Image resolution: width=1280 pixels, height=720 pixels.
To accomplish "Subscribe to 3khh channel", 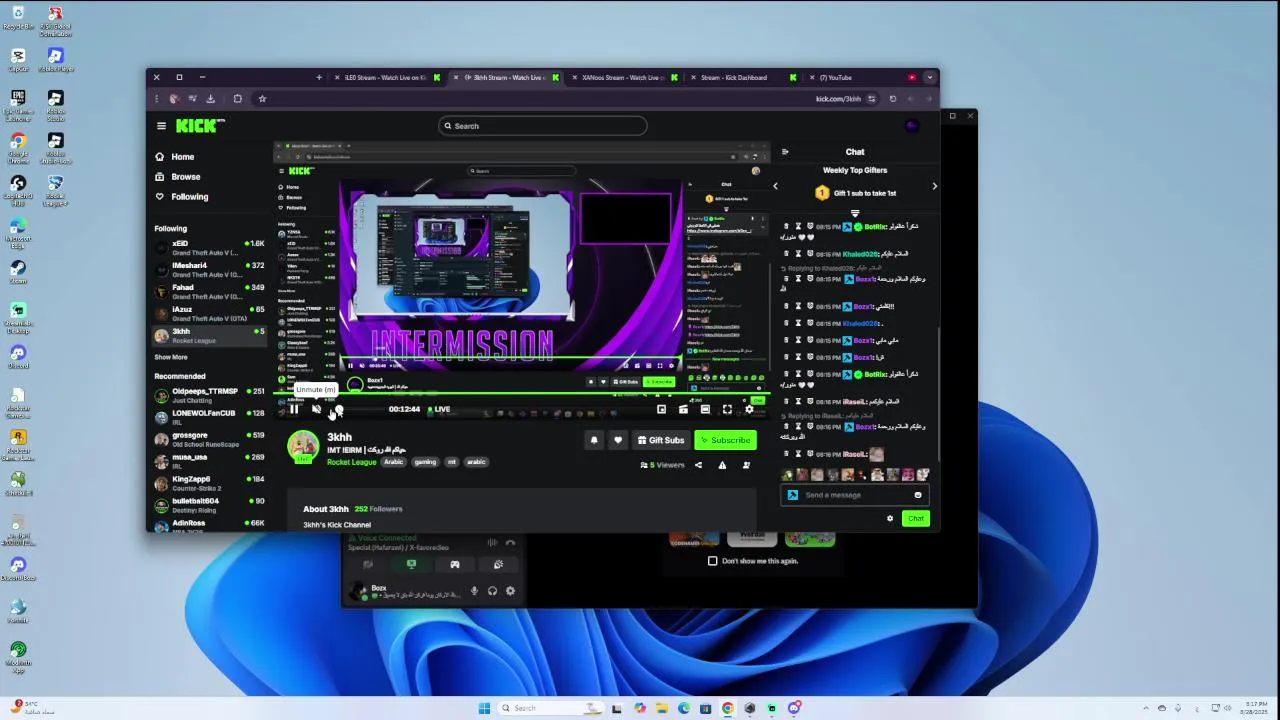I will click(x=725, y=440).
